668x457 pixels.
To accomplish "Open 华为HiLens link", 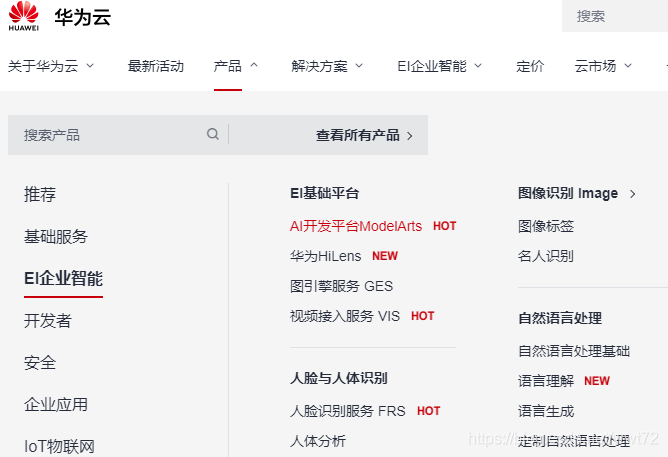I will [x=325, y=256].
